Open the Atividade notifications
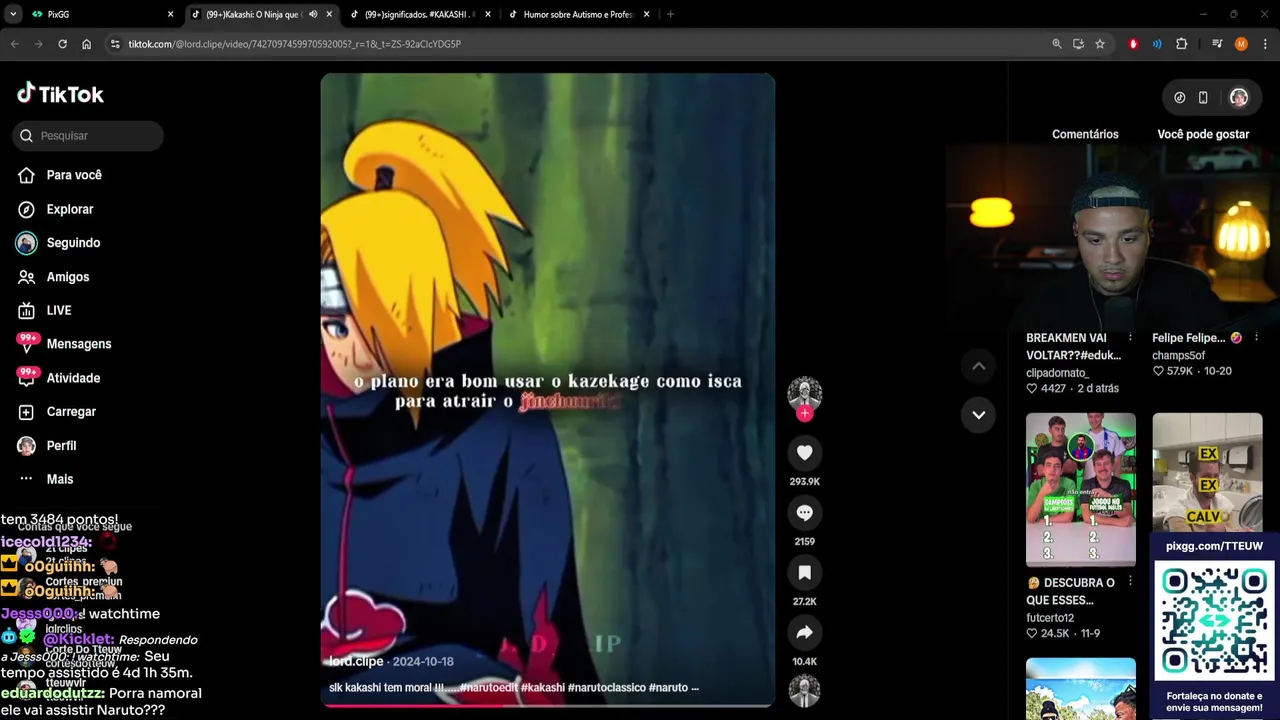1280x720 pixels. tap(73, 378)
